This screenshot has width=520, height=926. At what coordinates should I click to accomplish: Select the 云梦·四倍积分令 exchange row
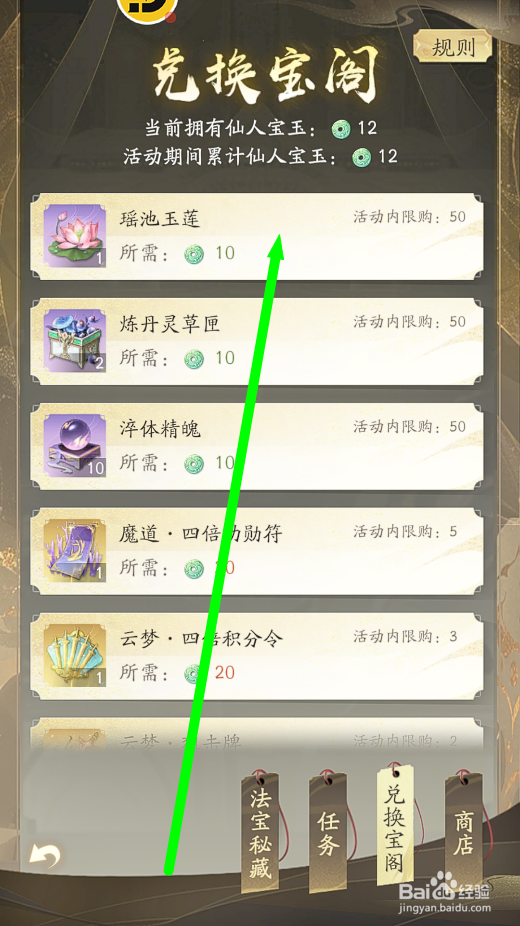[257, 656]
